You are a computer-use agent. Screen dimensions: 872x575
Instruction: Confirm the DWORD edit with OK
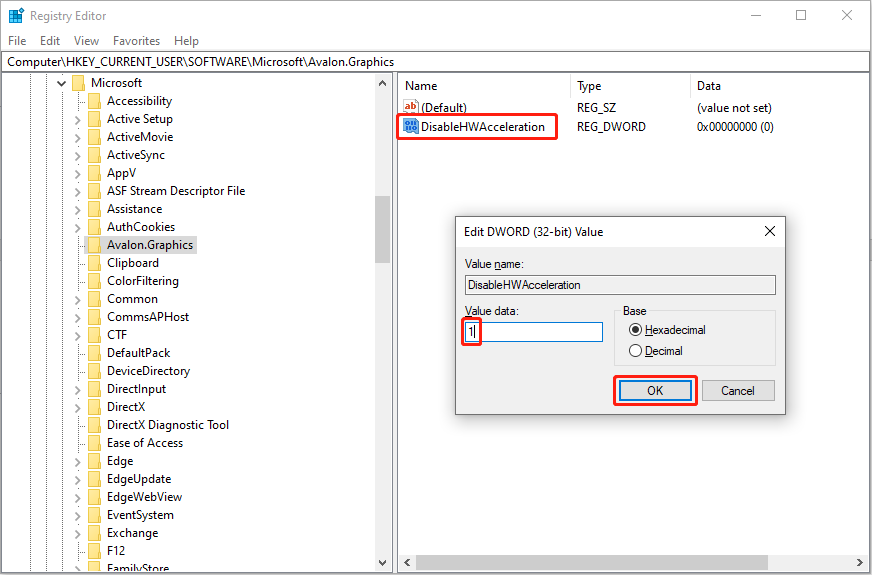[x=655, y=390]
